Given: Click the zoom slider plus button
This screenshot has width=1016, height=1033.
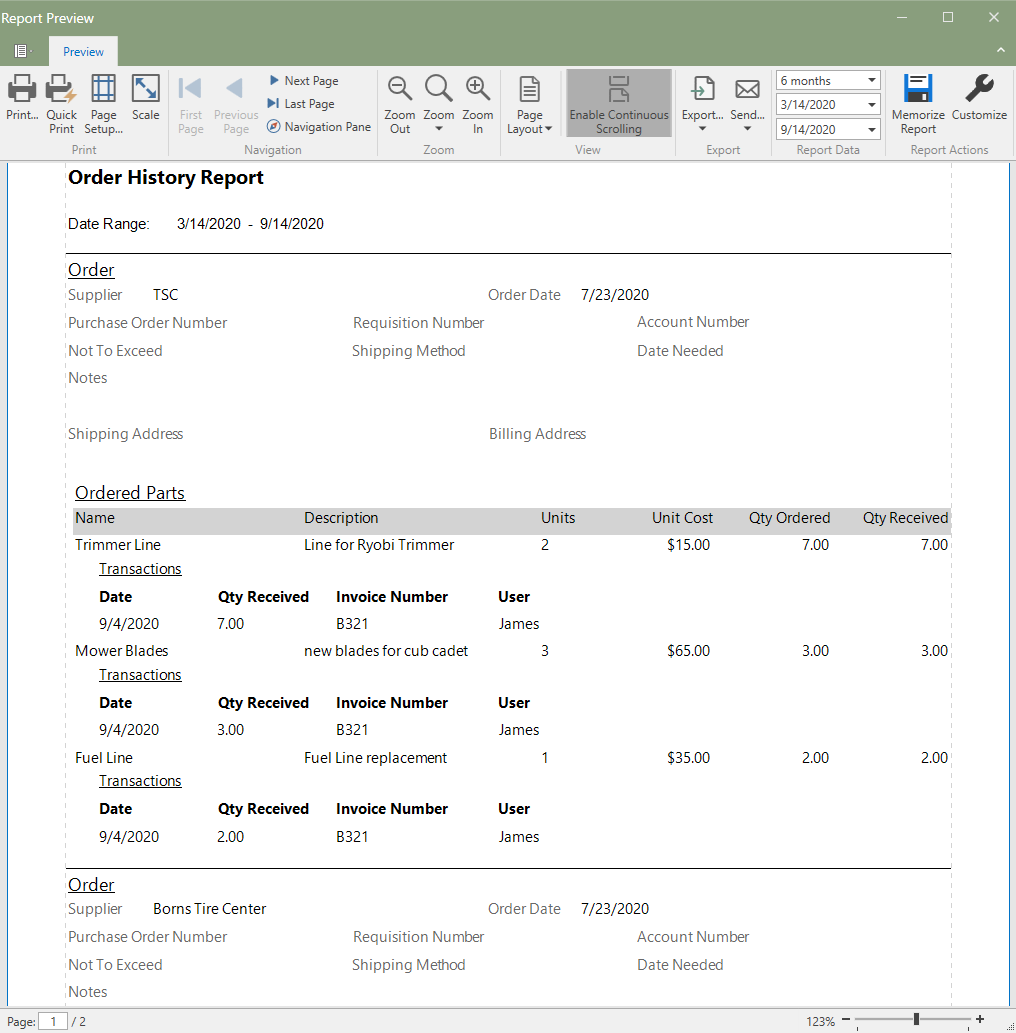Looking at the screenshot, I should pos(980,1019).
